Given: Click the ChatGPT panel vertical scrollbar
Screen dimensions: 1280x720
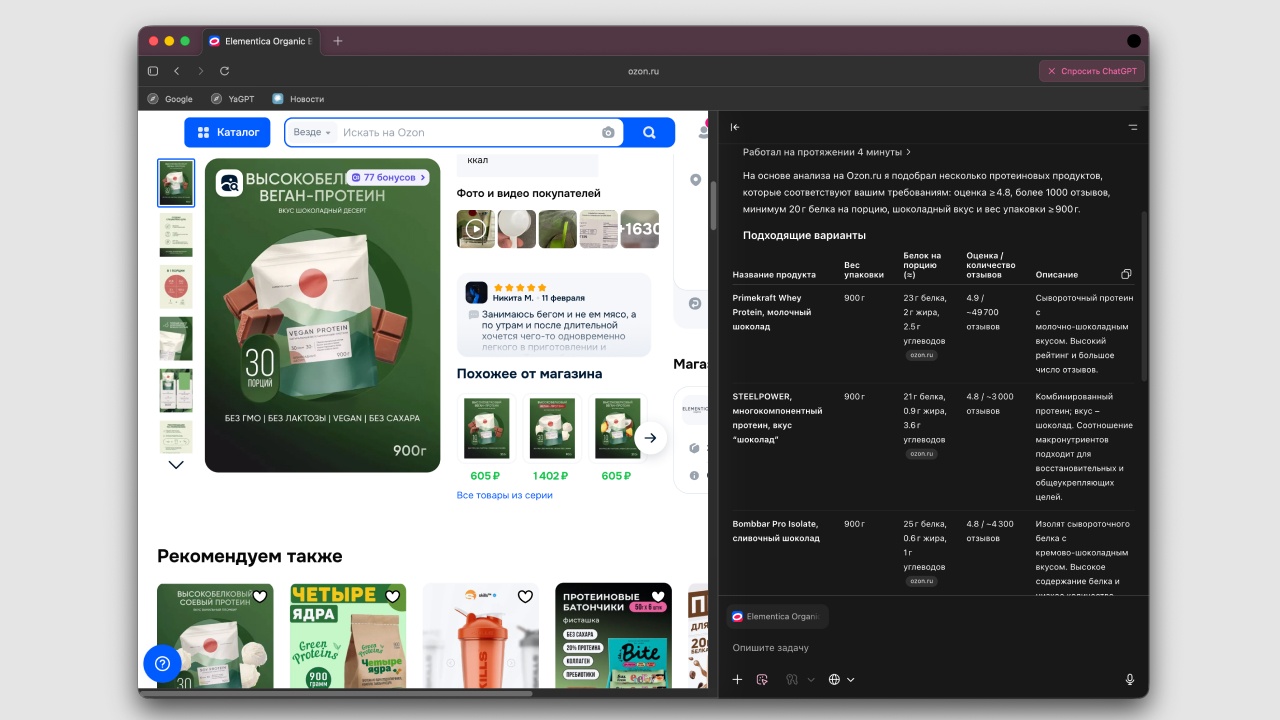Looking at the screenshot, I should pyautogui.click(x=1144, y=296).
